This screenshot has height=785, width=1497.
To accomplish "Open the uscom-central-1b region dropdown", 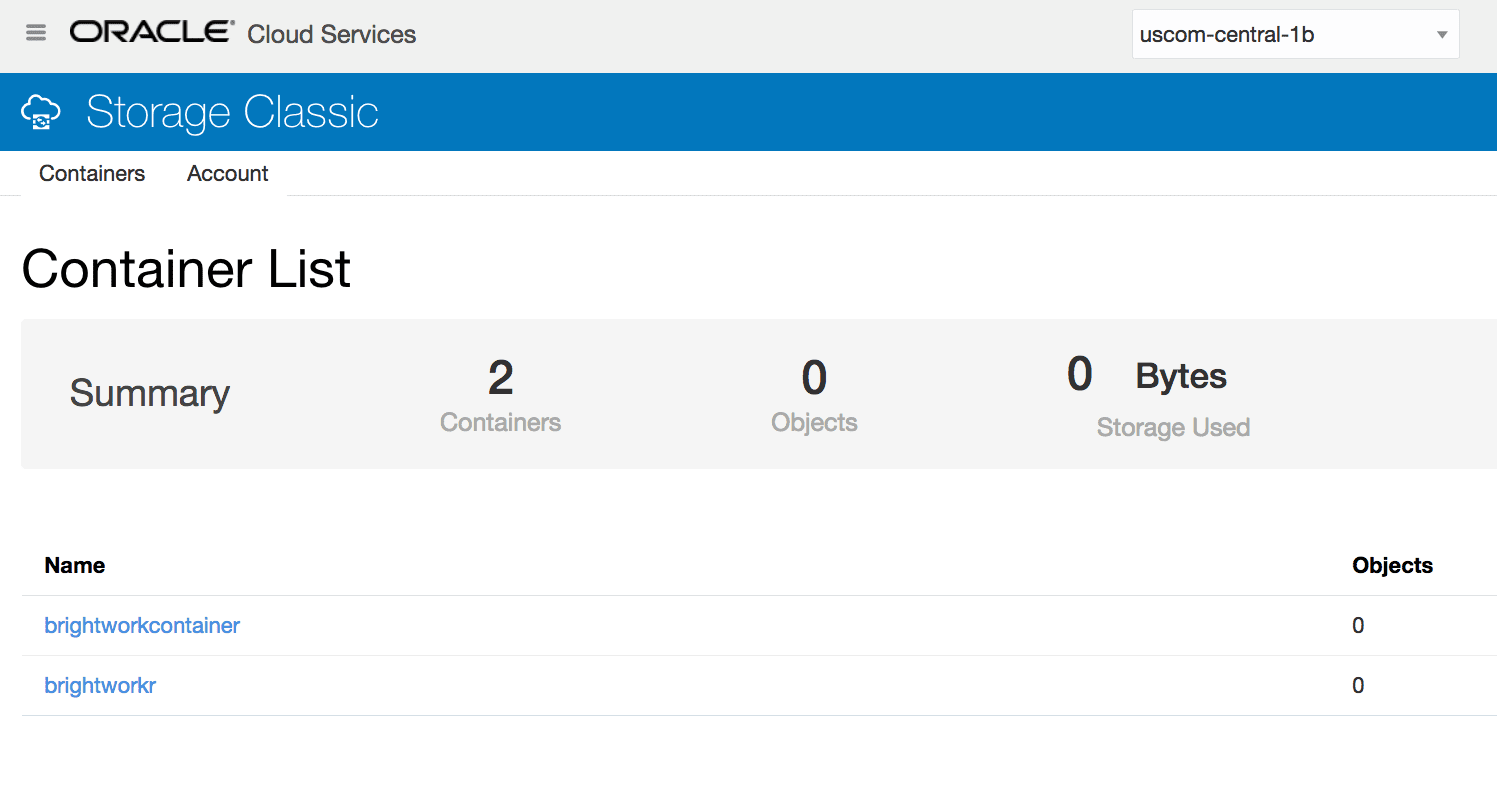I will (1295, 35).
